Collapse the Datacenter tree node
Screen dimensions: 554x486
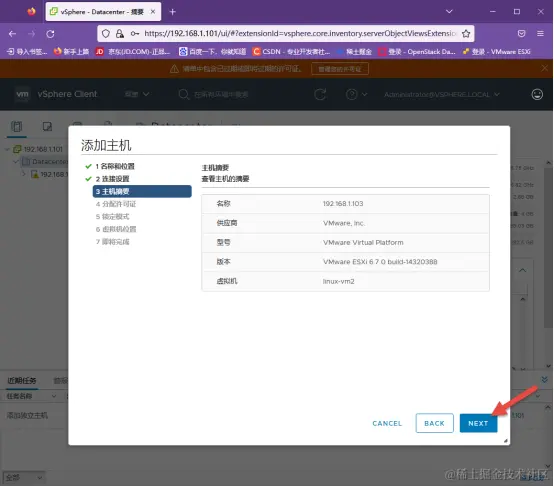(16, 162)
